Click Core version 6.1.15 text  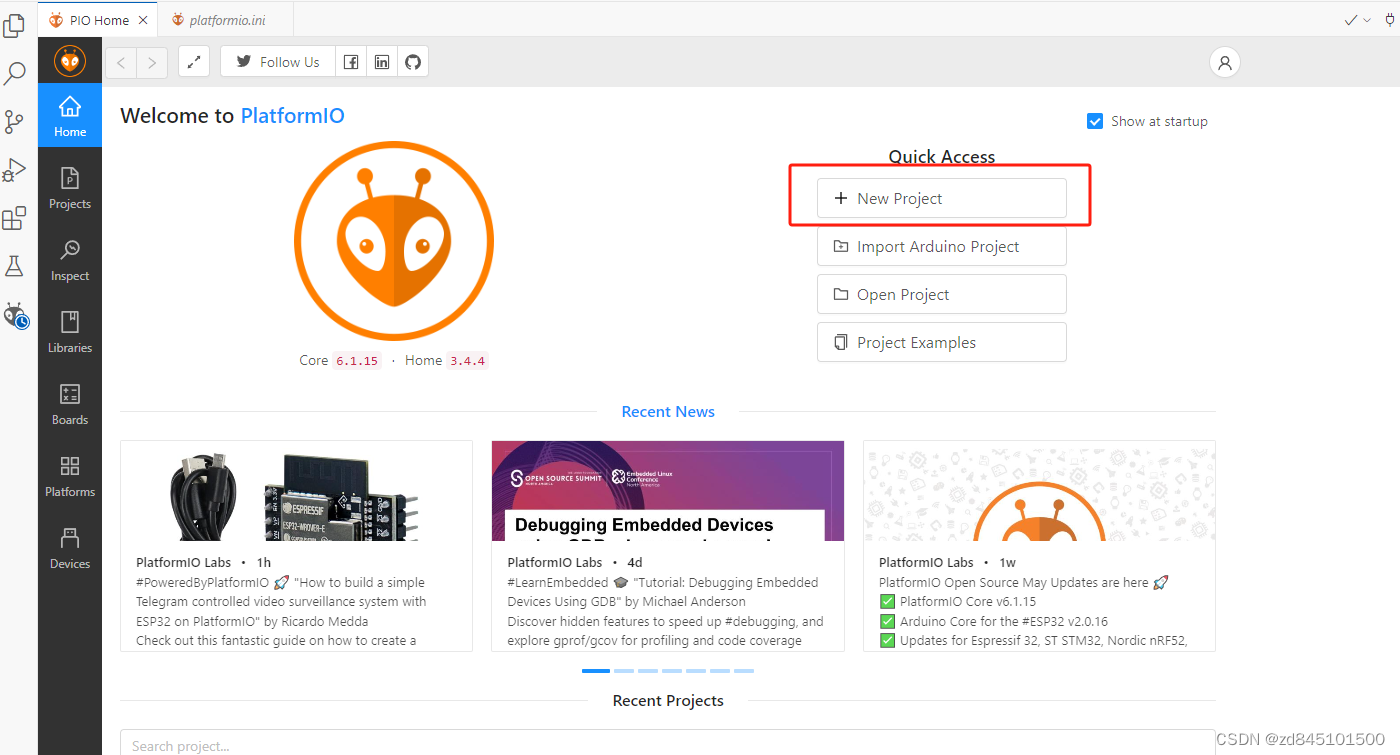point(357,361)
